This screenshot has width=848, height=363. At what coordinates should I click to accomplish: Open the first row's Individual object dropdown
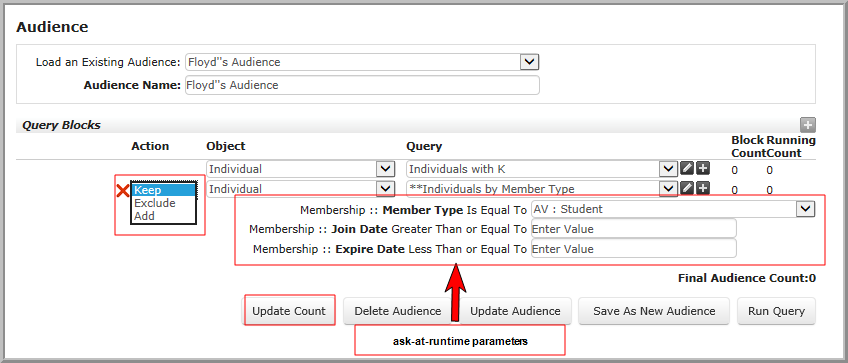coord(385,169)
